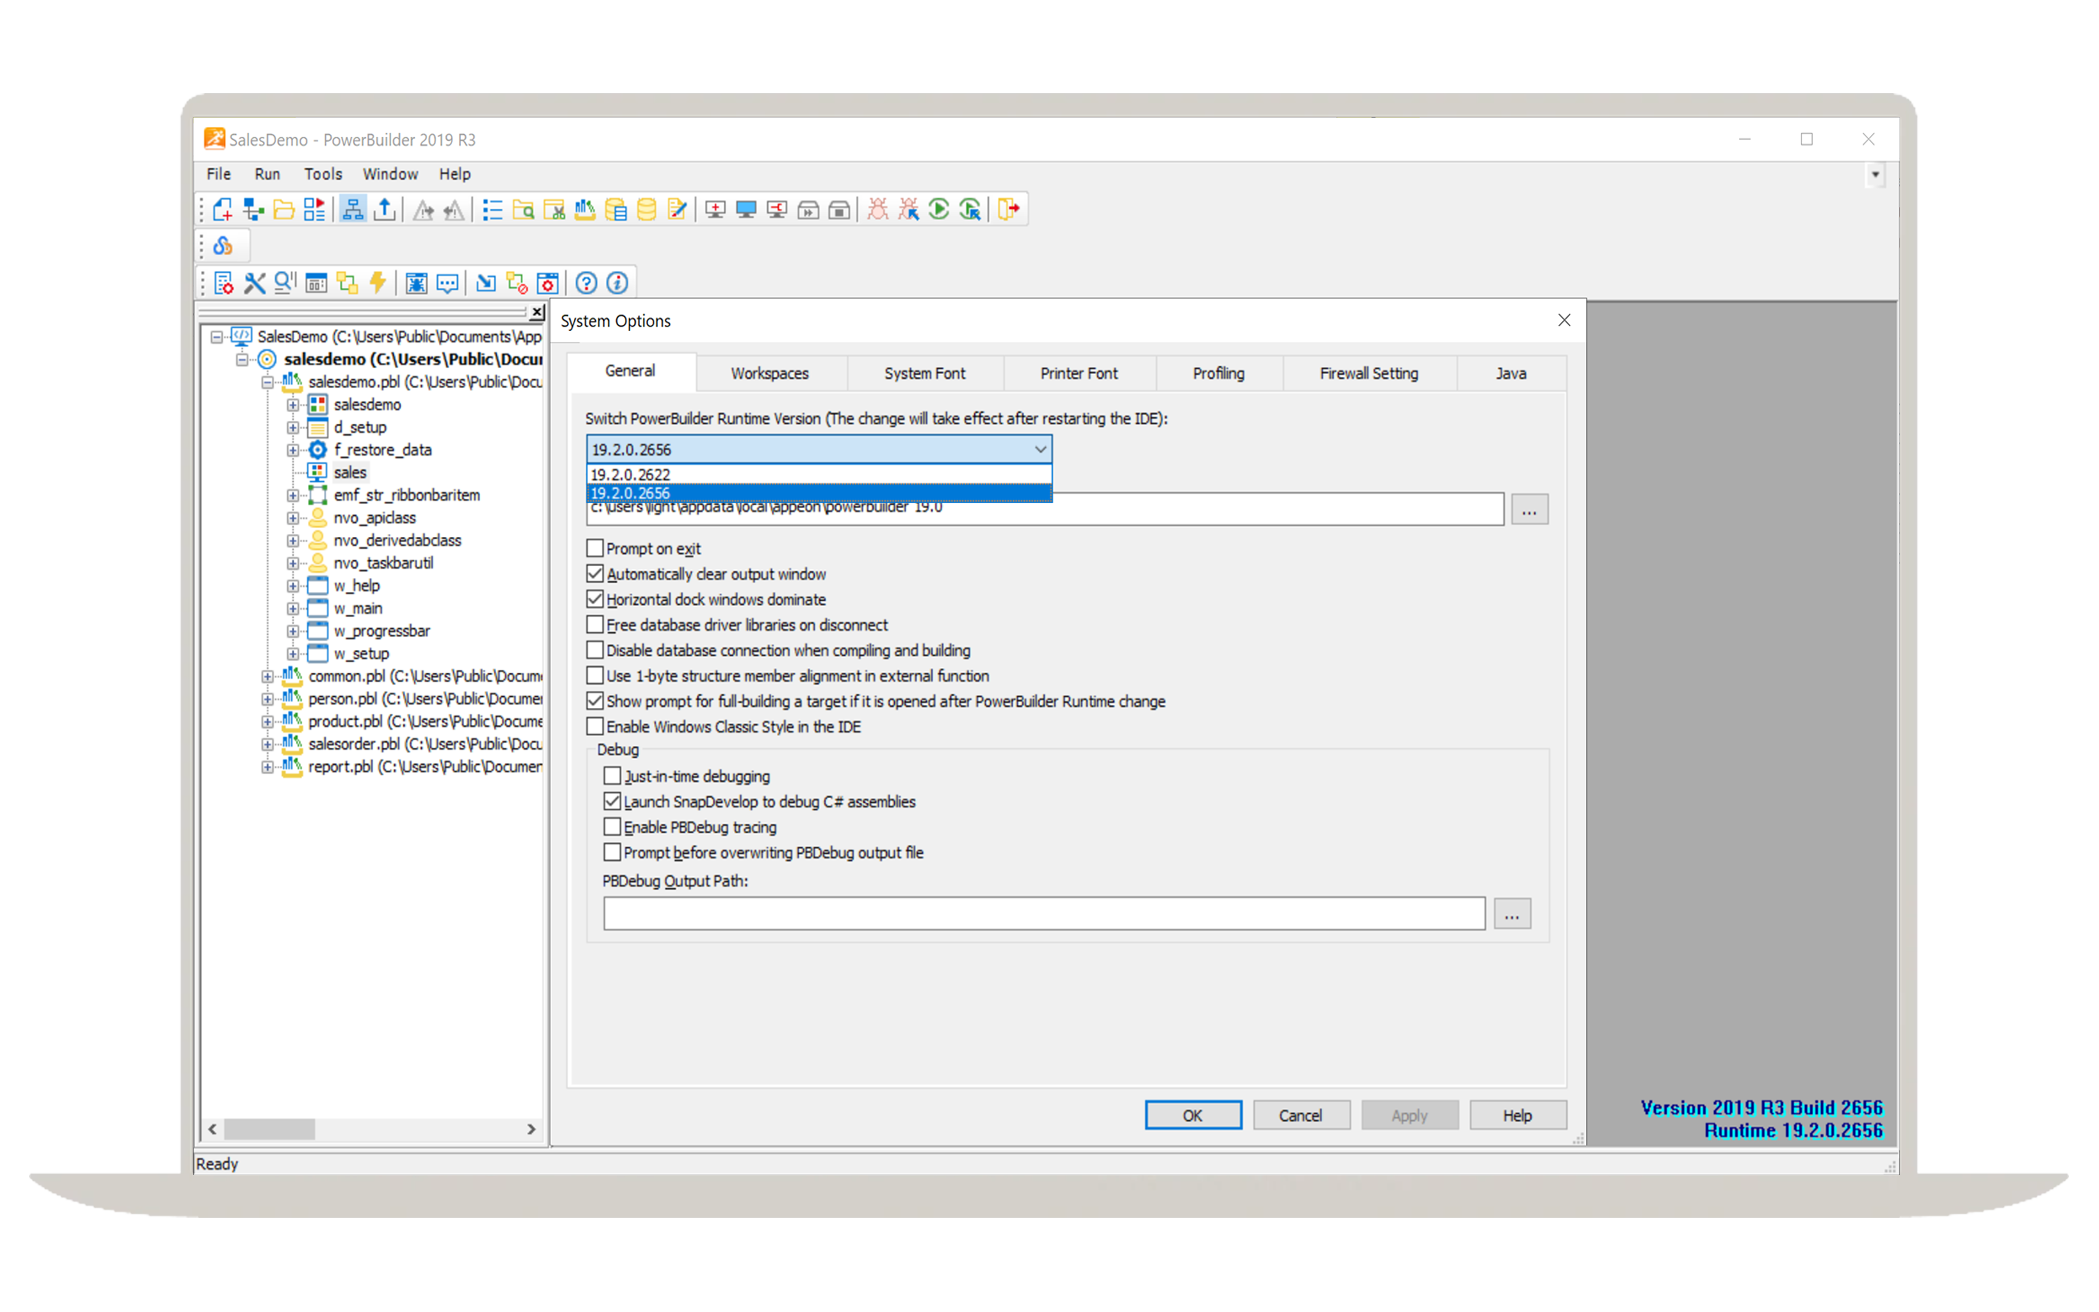2099x1312 pixels.
Task: Click the blue info circle icon
Action: coord(618,283)
